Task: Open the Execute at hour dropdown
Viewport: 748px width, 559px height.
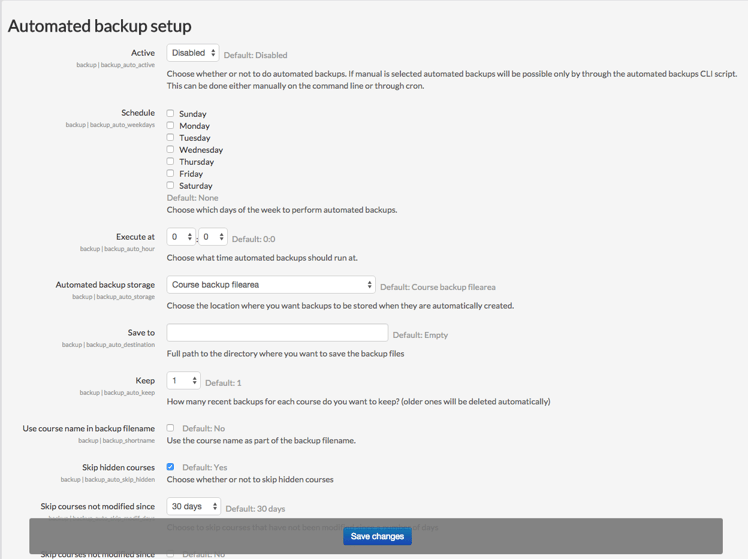Action: [181, 237]
